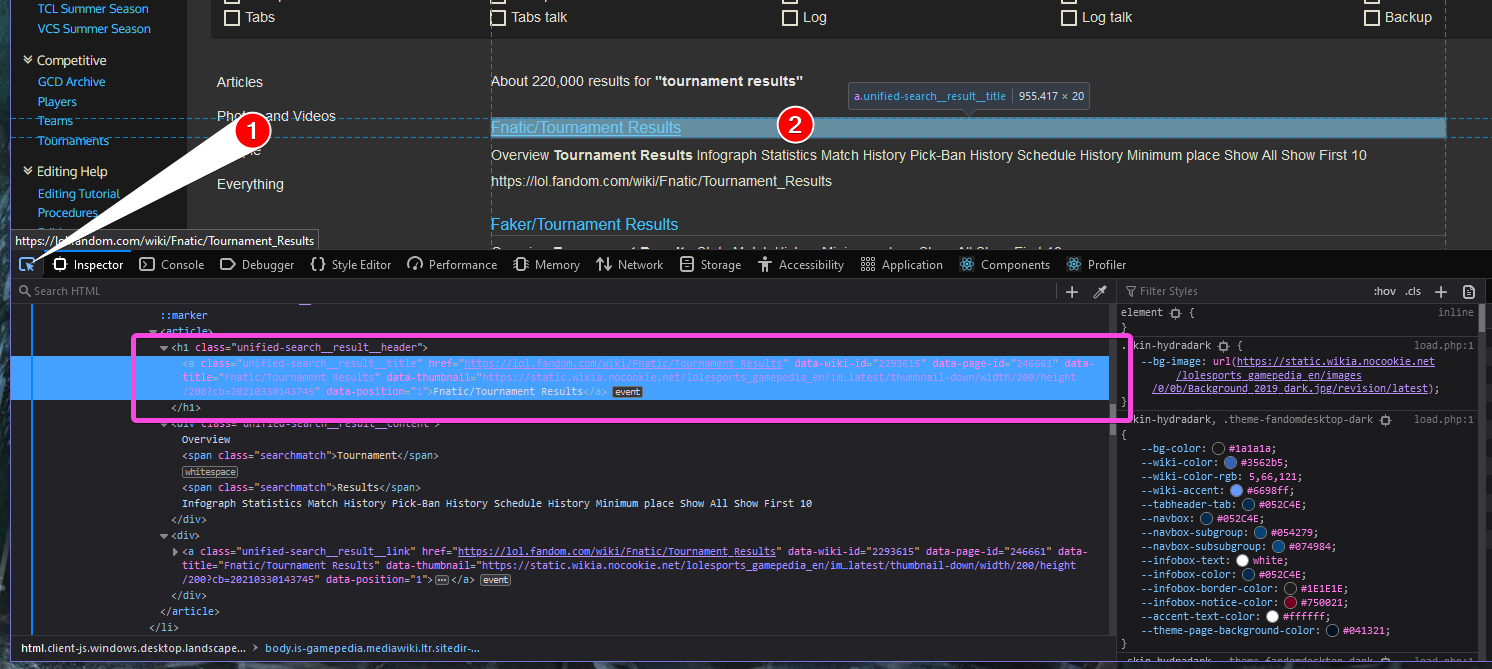Click the event badge after Fnatic/Tournament Results anchor
Image resolution: width=1492 pixels, height=669 pixels.
point(627,392)
